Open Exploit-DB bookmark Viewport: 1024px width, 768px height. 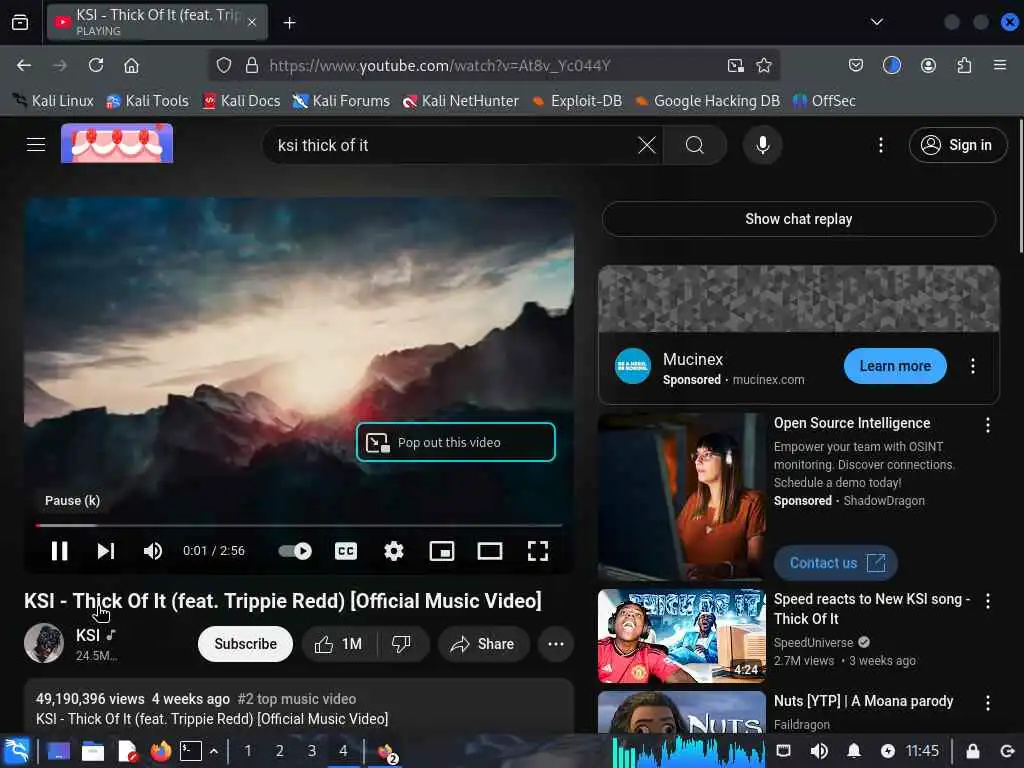(x=577, y=101)
